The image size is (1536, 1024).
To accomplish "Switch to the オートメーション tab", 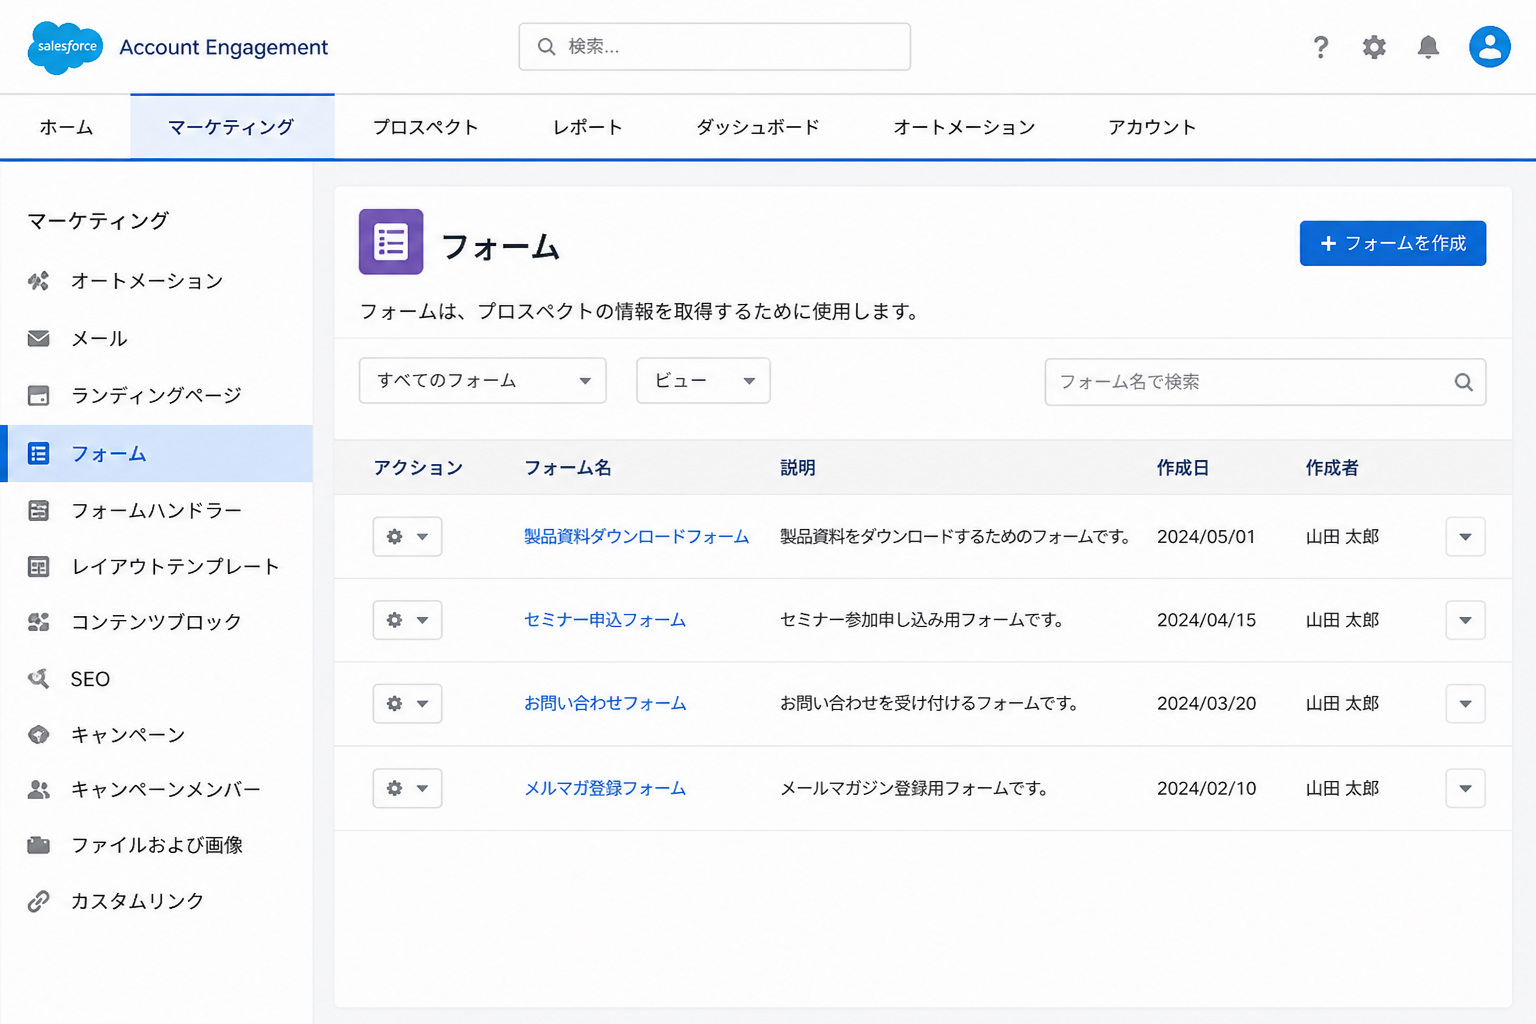I will pyautogui.click(x=964, y=127).
